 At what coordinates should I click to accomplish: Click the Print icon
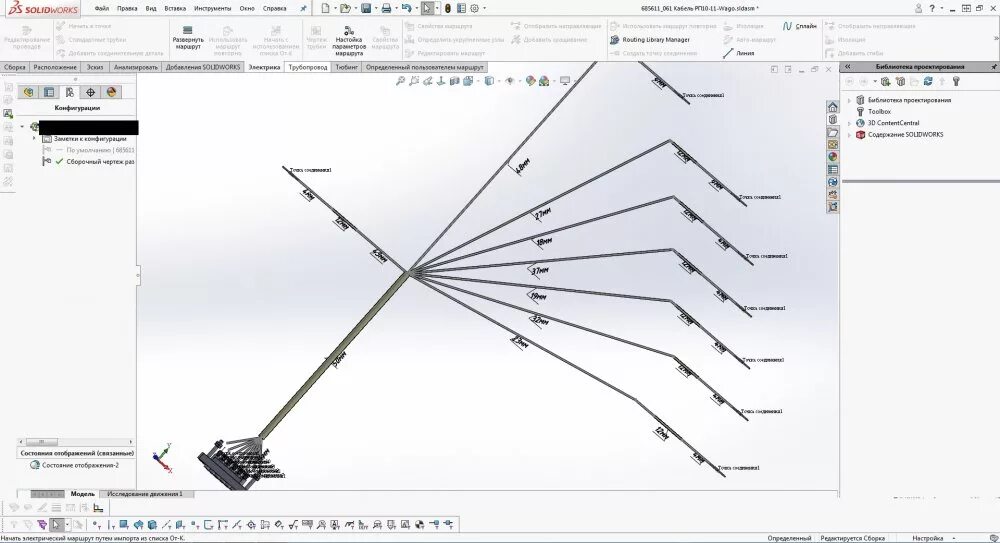[386, 8]
